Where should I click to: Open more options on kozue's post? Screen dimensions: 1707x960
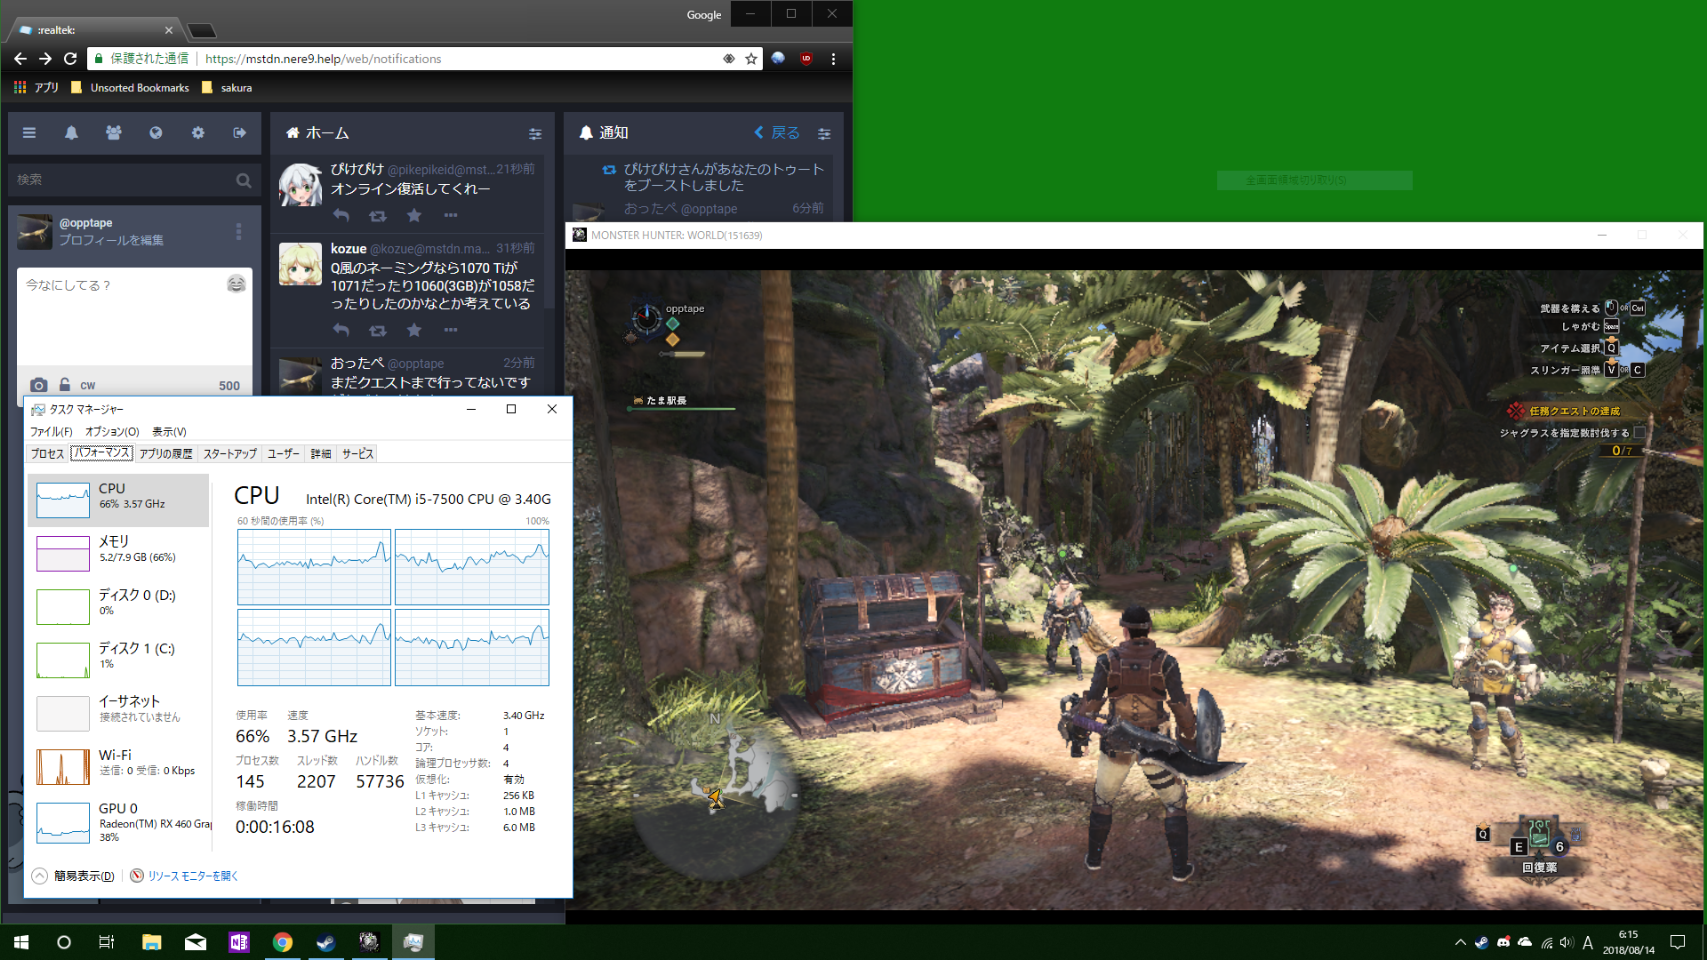click(451, 330)
